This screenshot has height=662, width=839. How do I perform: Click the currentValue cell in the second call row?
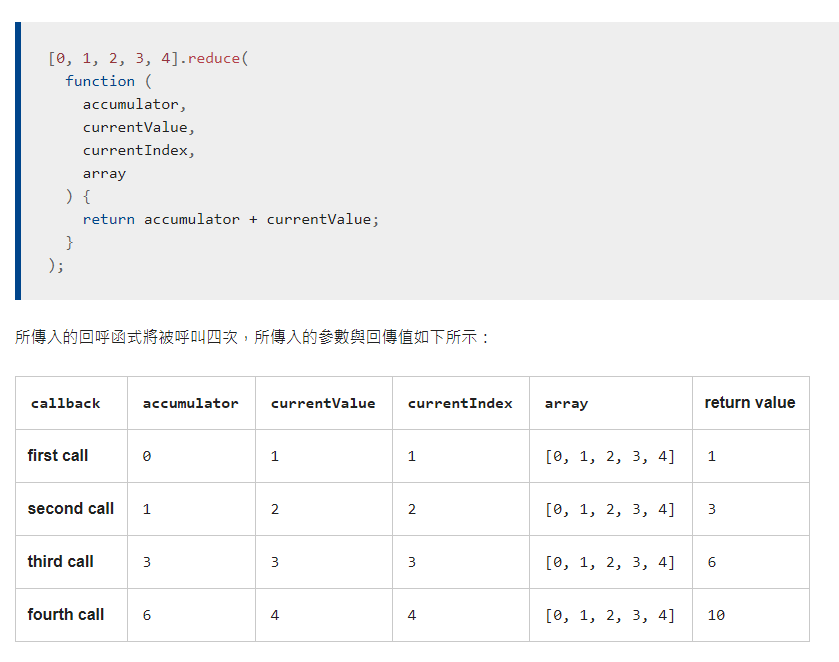[275, 509]
